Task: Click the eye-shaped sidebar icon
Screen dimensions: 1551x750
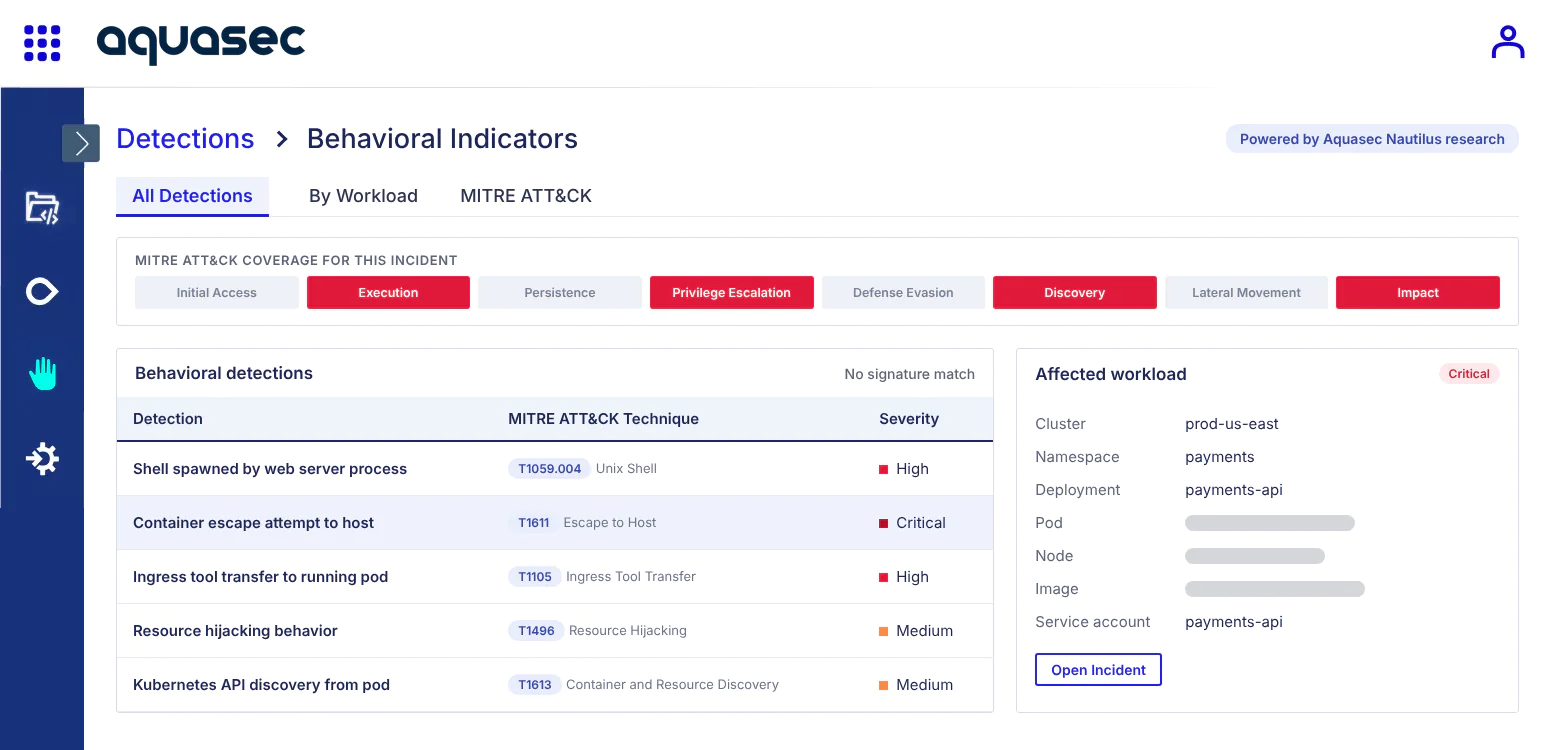Action: pos(42,291)
